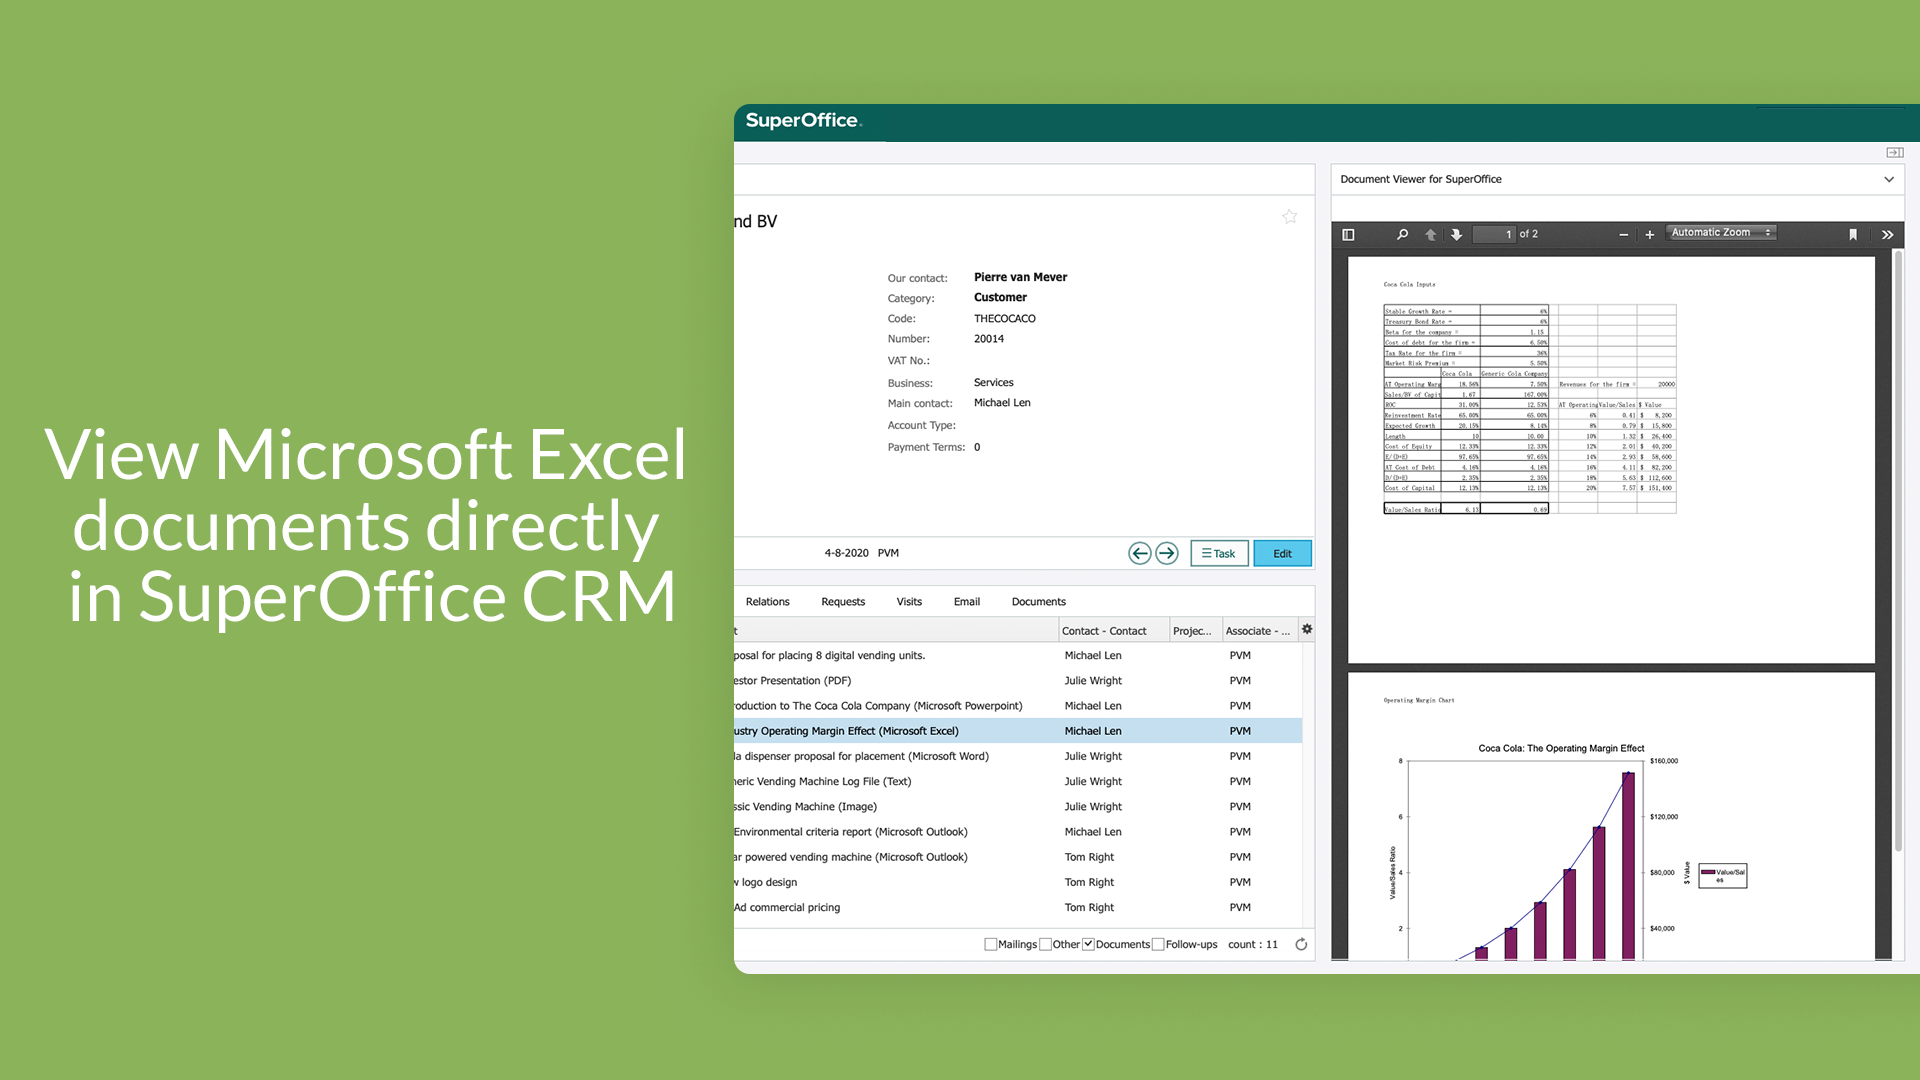Image resolution: width=1920 pixels, height=1080 pixels.
Task: Navigate back with left arrow circle
Action: tap(1140, 553)
